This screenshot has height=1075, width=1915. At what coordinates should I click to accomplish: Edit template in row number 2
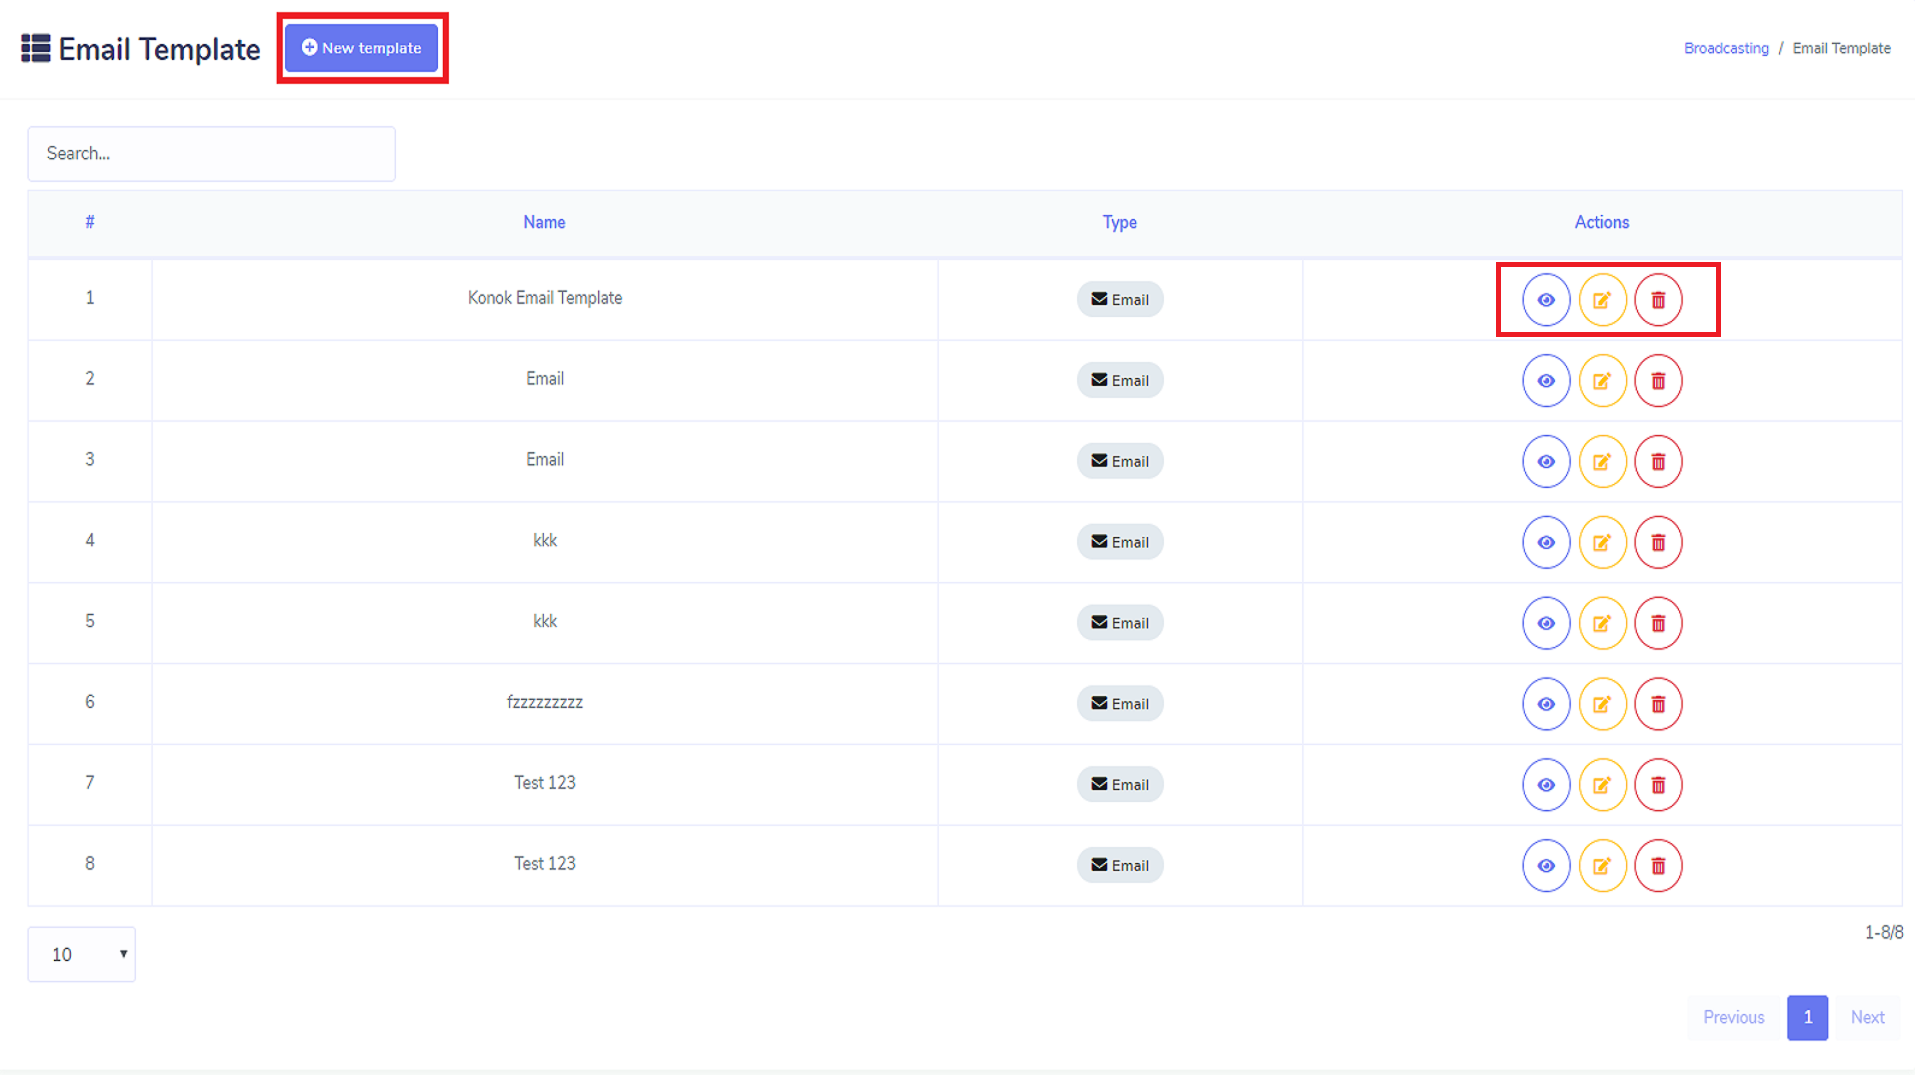click(1602, 381)
